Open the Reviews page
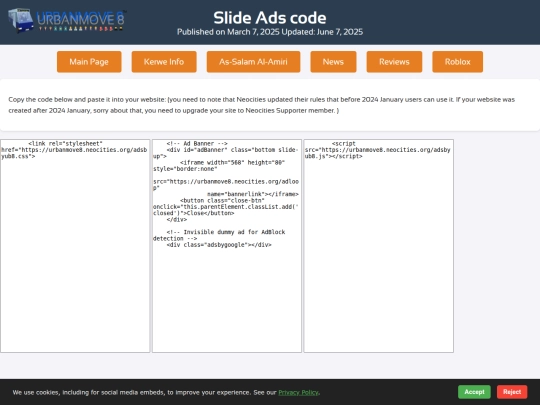The height and width of the screenshot is (405, 540). 394,62
